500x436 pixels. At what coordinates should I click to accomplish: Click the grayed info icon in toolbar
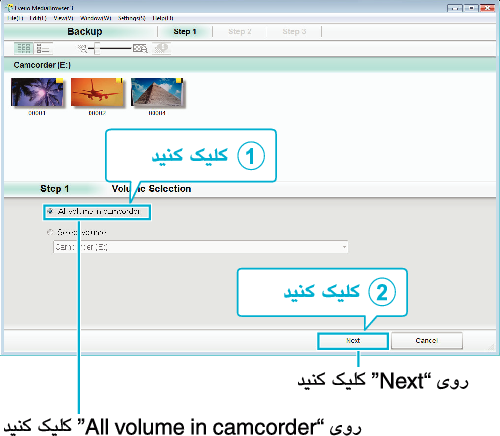(162, 48)
